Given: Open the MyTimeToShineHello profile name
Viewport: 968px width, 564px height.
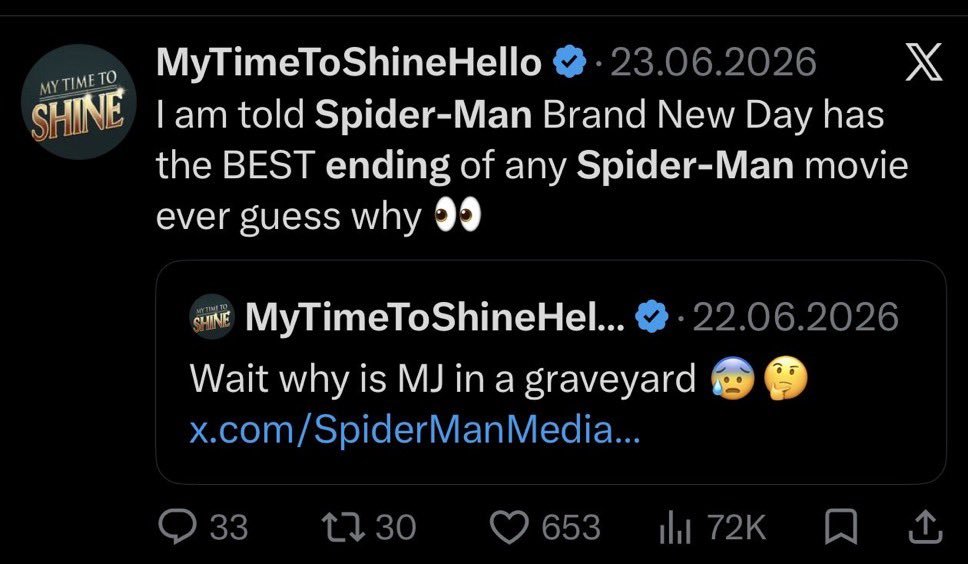Looking at the screenshot, I should [x=349, y=63].
